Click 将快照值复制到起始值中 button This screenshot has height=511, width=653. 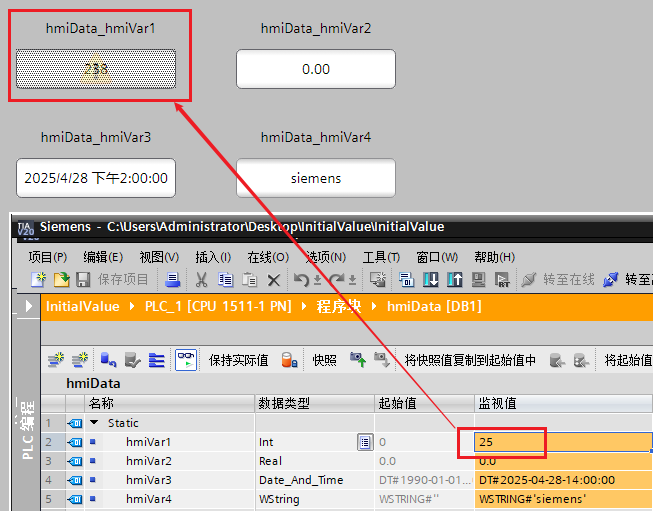pos(470,360)
